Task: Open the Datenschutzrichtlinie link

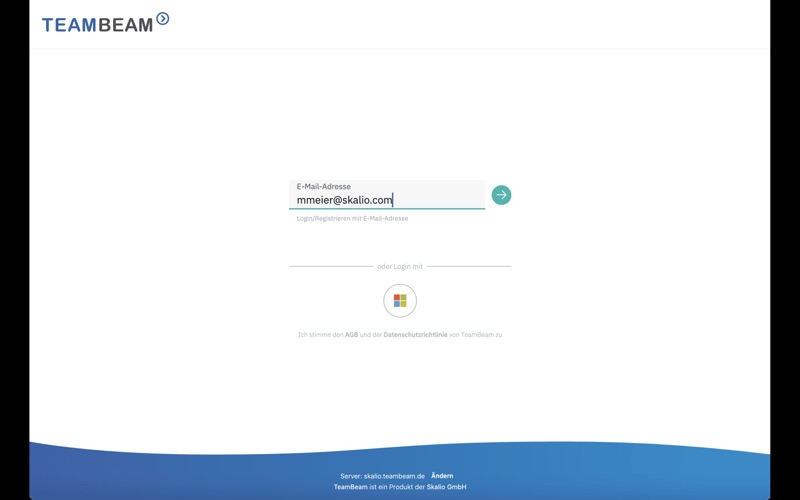Action: coord(415,335)
